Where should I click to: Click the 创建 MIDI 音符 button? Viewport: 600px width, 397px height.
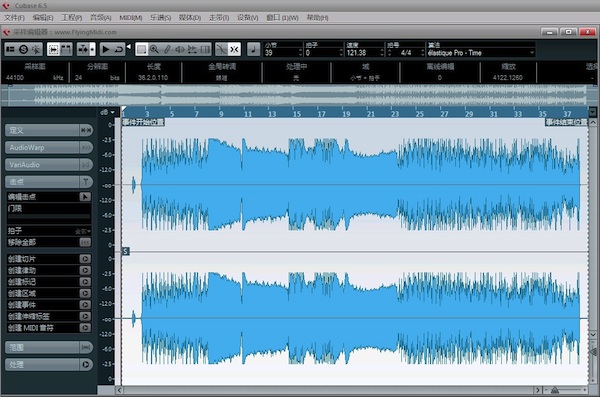85,328
